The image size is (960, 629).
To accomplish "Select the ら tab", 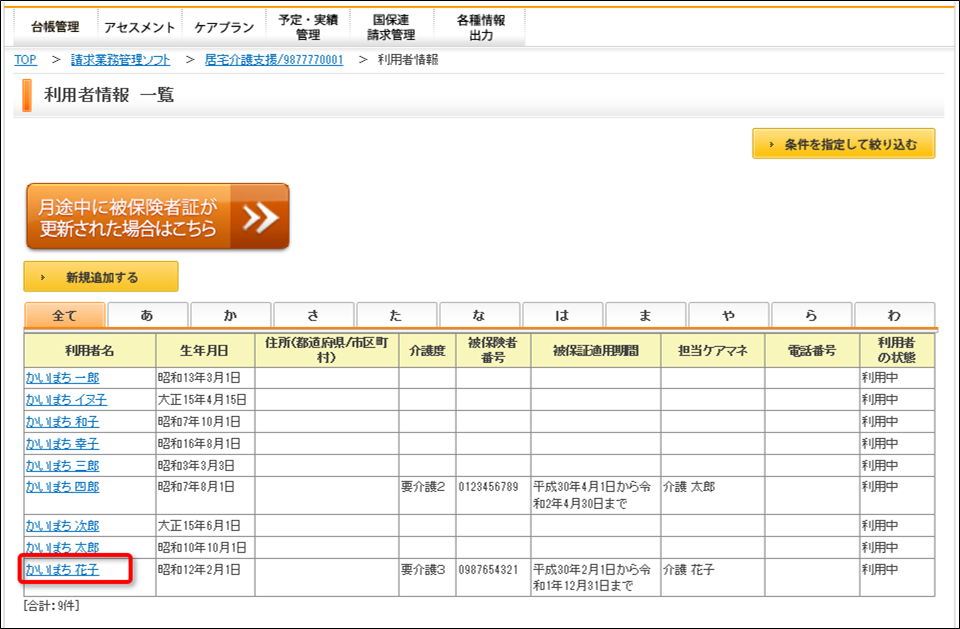I will coord(811,315).
